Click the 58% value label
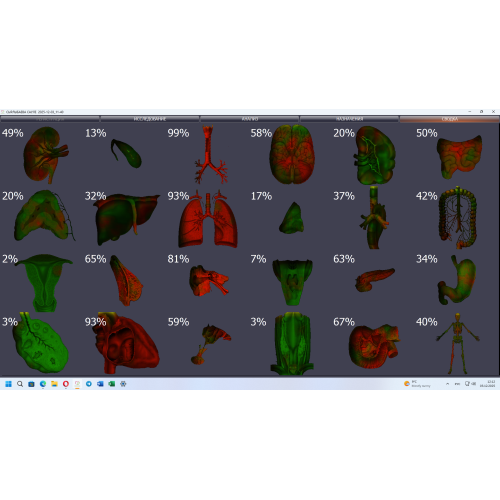 (x=261, y=133)
